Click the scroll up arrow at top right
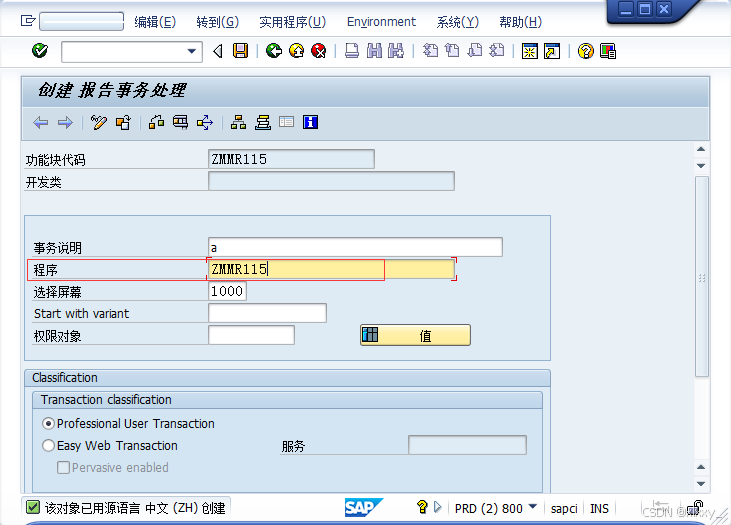Screen dimensions: 731x525 pyautogui.click(x=701, y=149)
